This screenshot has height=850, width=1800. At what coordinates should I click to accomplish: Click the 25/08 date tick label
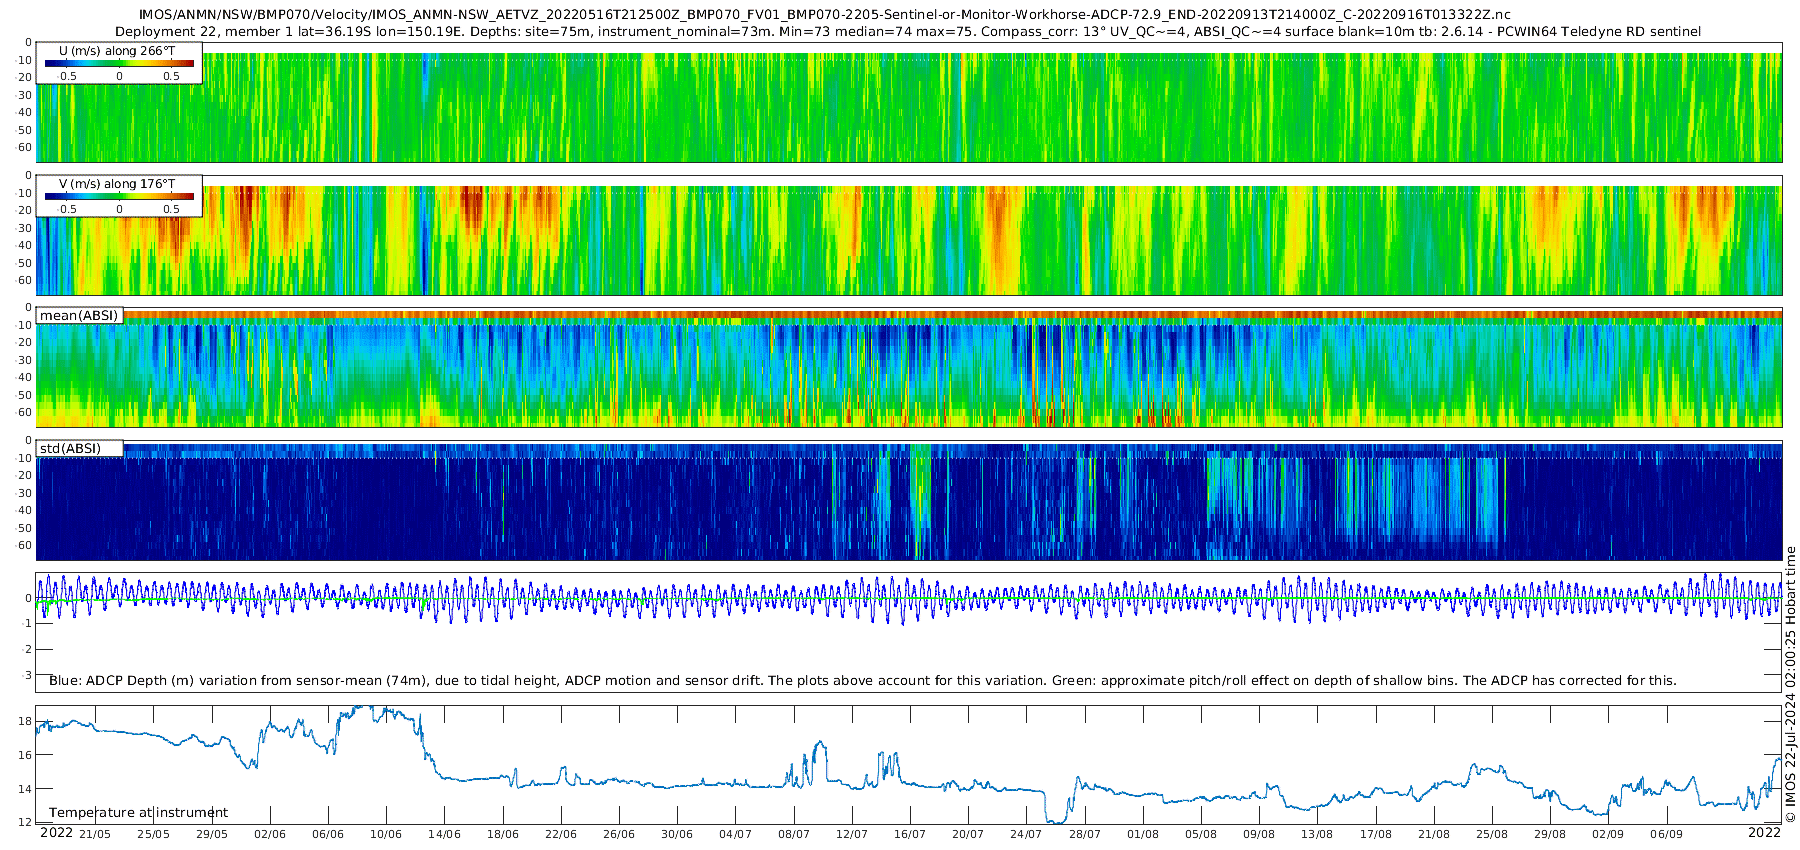click(1492, 834)
